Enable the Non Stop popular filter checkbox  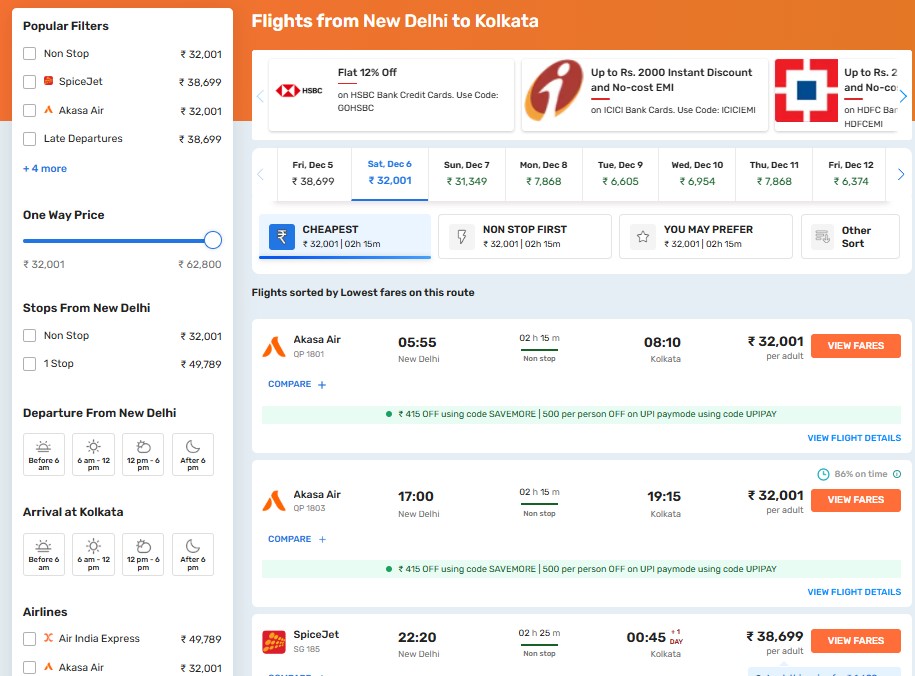(30, 54)
